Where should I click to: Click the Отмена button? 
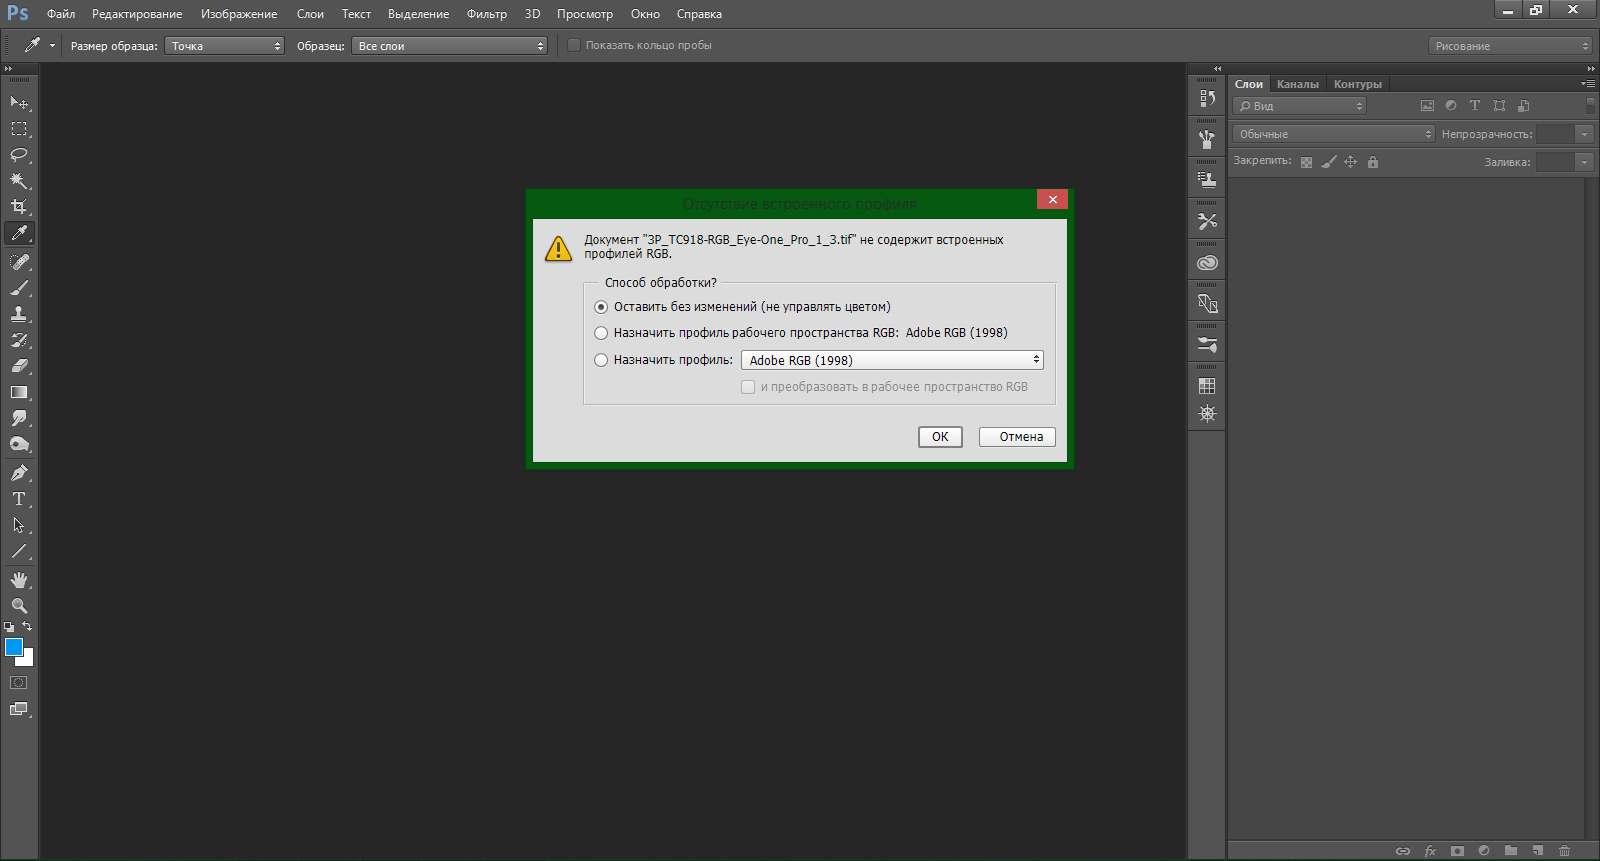tap(1017, 437)
